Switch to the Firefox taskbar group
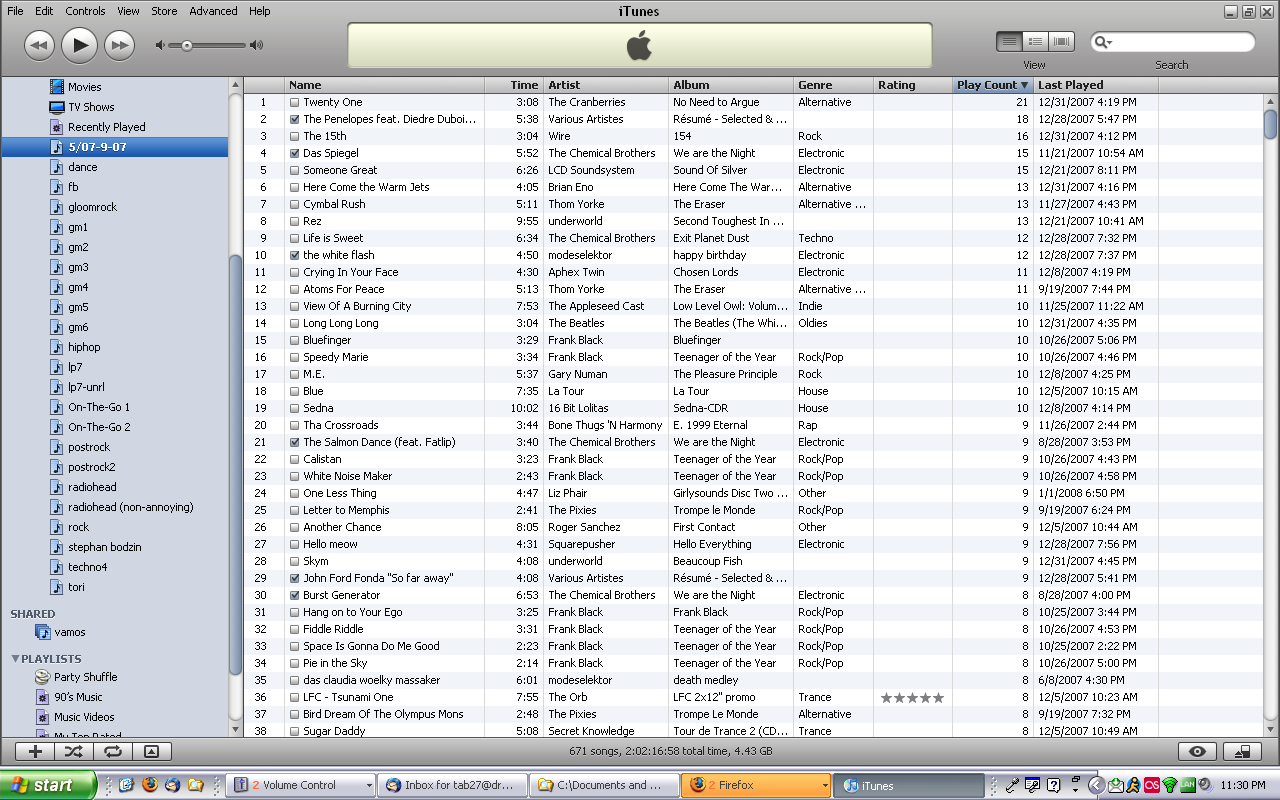 tap(756, 785)
